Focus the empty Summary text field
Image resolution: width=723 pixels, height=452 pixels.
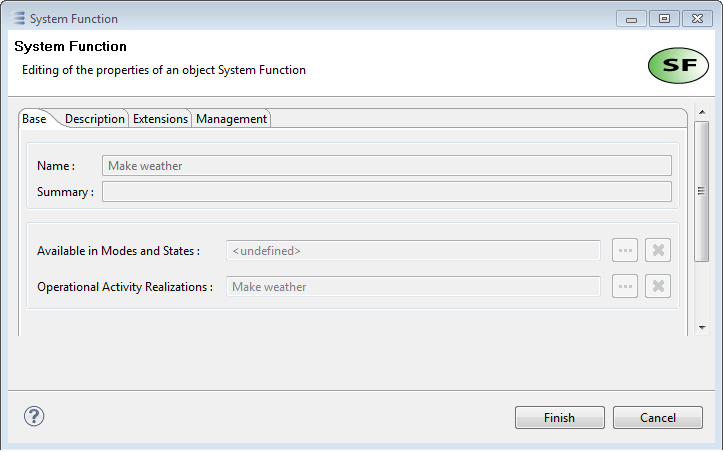click(x=386, y=192)
